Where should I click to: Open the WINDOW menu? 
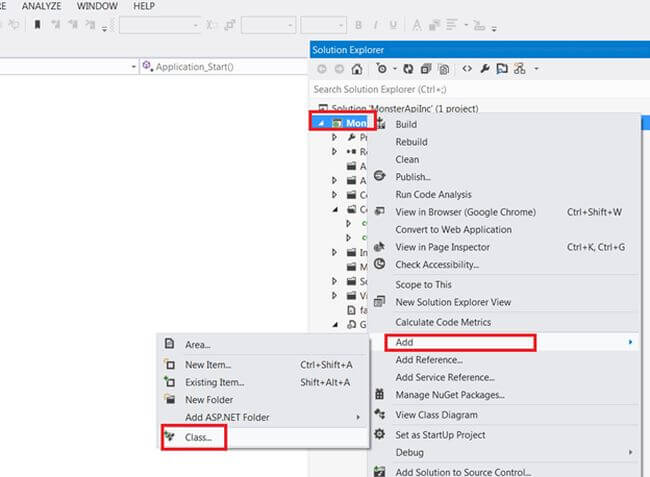(97, 6)
